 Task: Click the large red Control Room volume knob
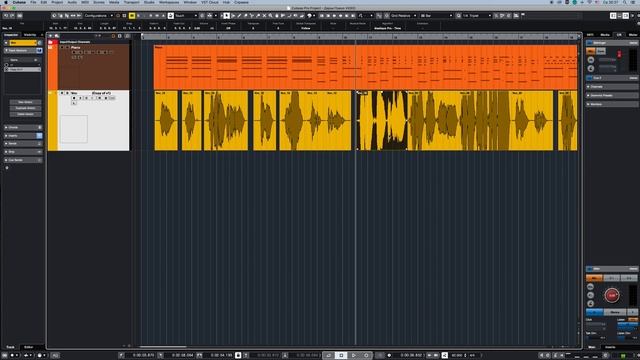point(611,295)
